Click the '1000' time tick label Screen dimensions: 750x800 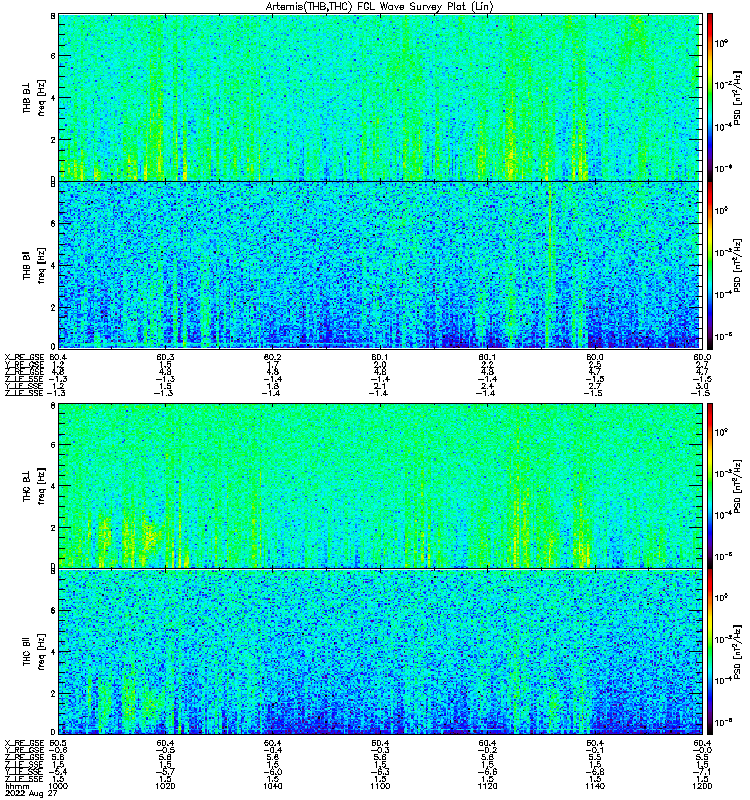pos(58,786)
